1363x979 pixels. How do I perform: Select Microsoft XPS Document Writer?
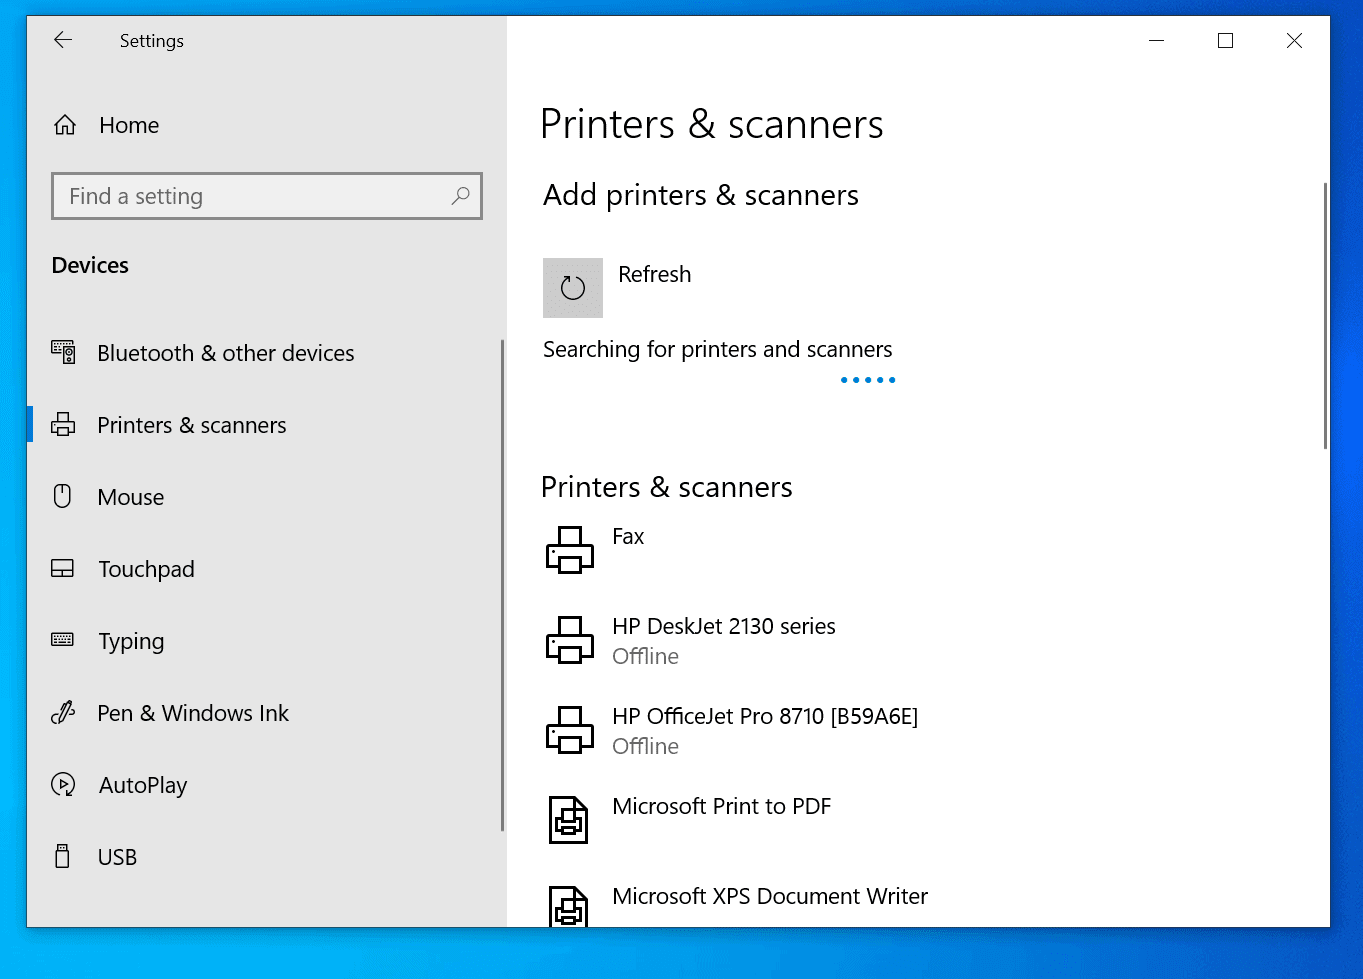tap(770, 896)
